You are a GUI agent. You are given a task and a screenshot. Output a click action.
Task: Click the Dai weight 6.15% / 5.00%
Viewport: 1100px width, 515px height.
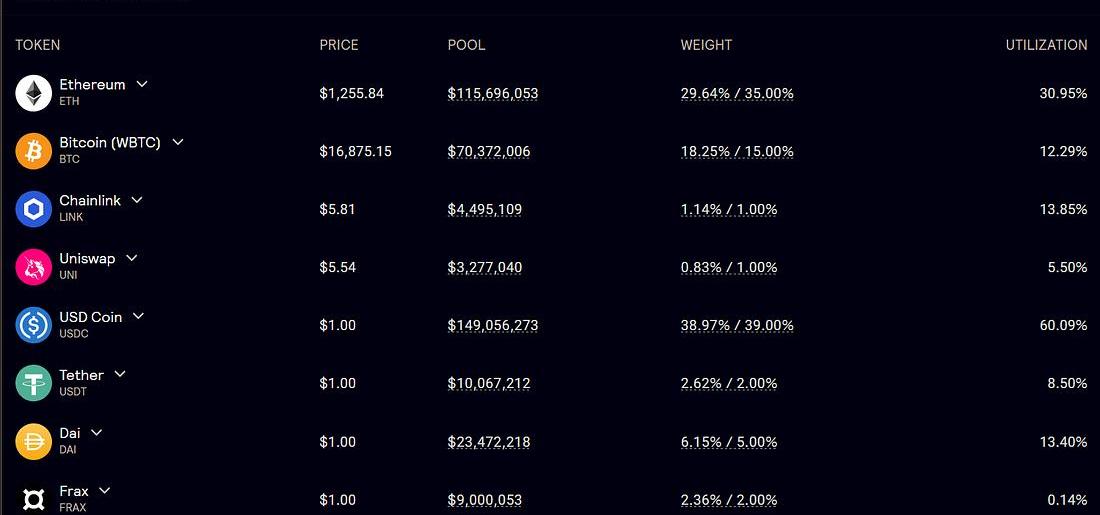click(x=729, y=442)
